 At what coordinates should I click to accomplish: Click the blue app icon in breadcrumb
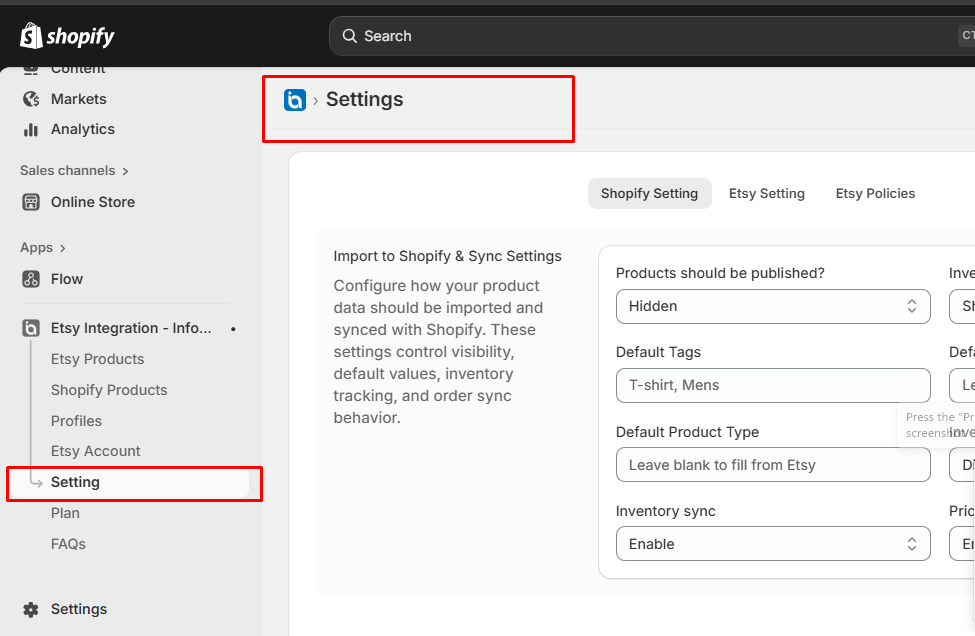[295, 99]
